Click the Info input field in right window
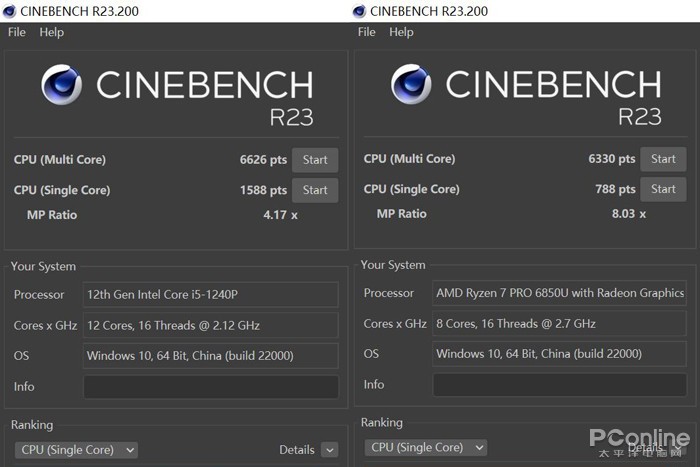 (560, 384)
